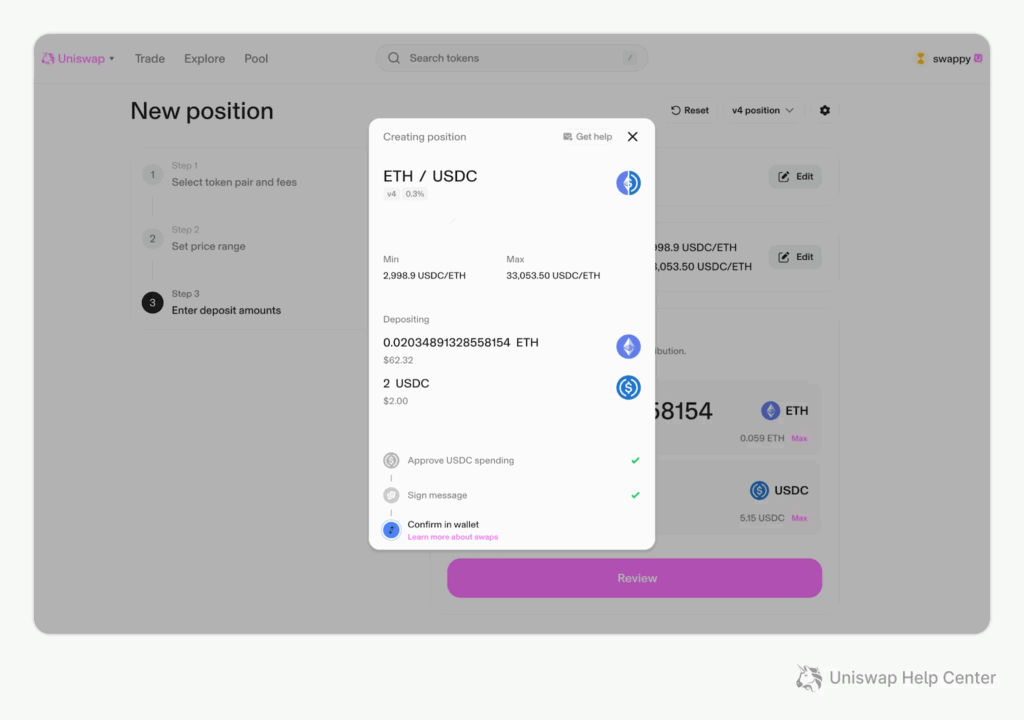Close the Creating position dialog

(x=632, y=137)
